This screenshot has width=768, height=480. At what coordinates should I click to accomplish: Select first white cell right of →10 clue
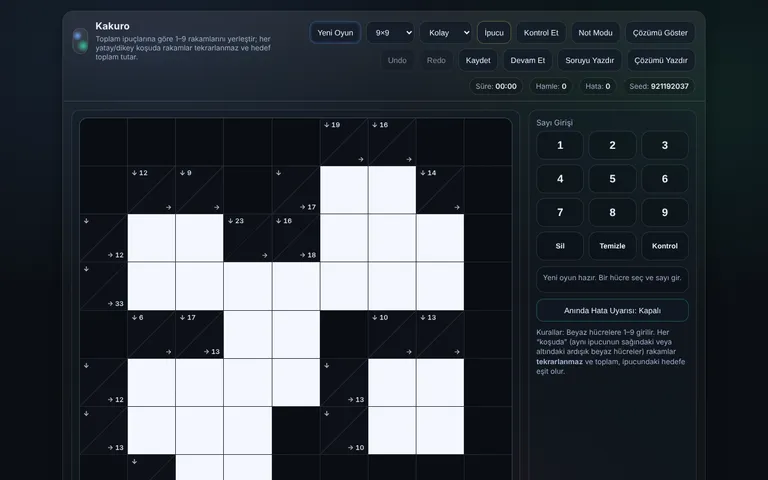tap(392, 430)
